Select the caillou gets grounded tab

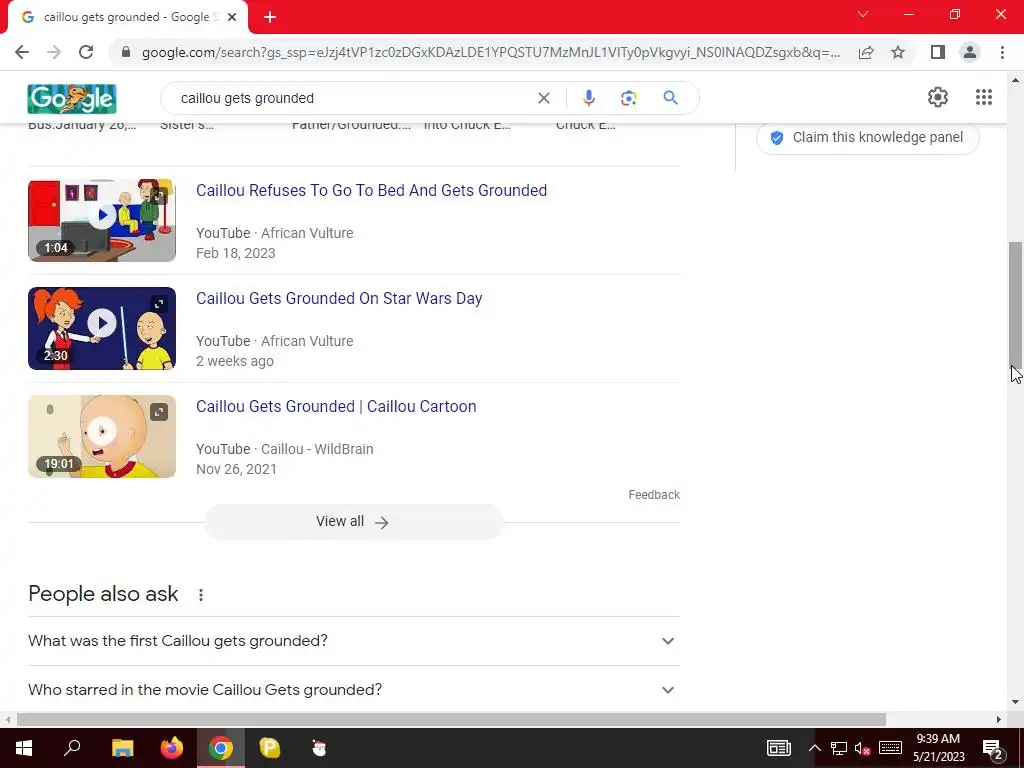point(127,17)
